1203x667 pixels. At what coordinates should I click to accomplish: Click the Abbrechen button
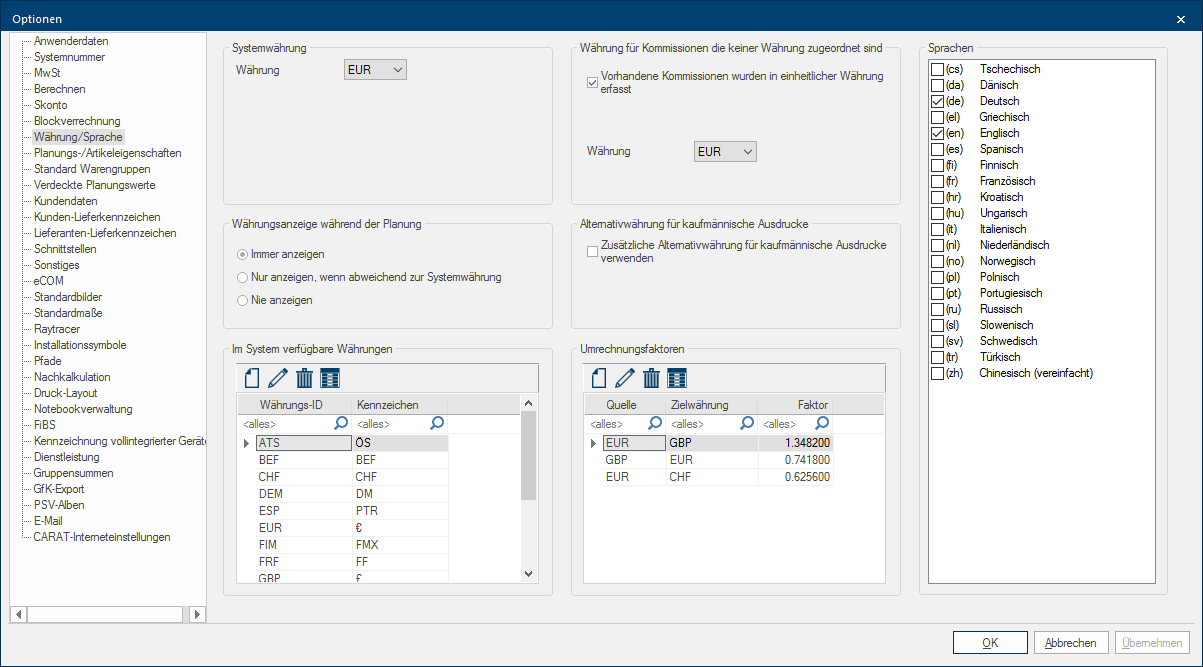tap(1071, 643)
